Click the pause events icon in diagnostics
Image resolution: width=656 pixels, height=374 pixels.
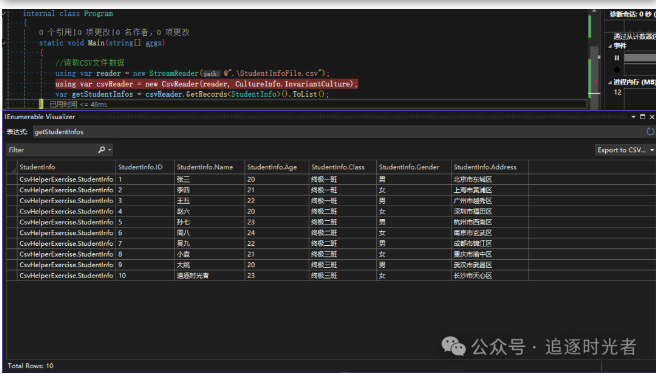coord(617,58)
